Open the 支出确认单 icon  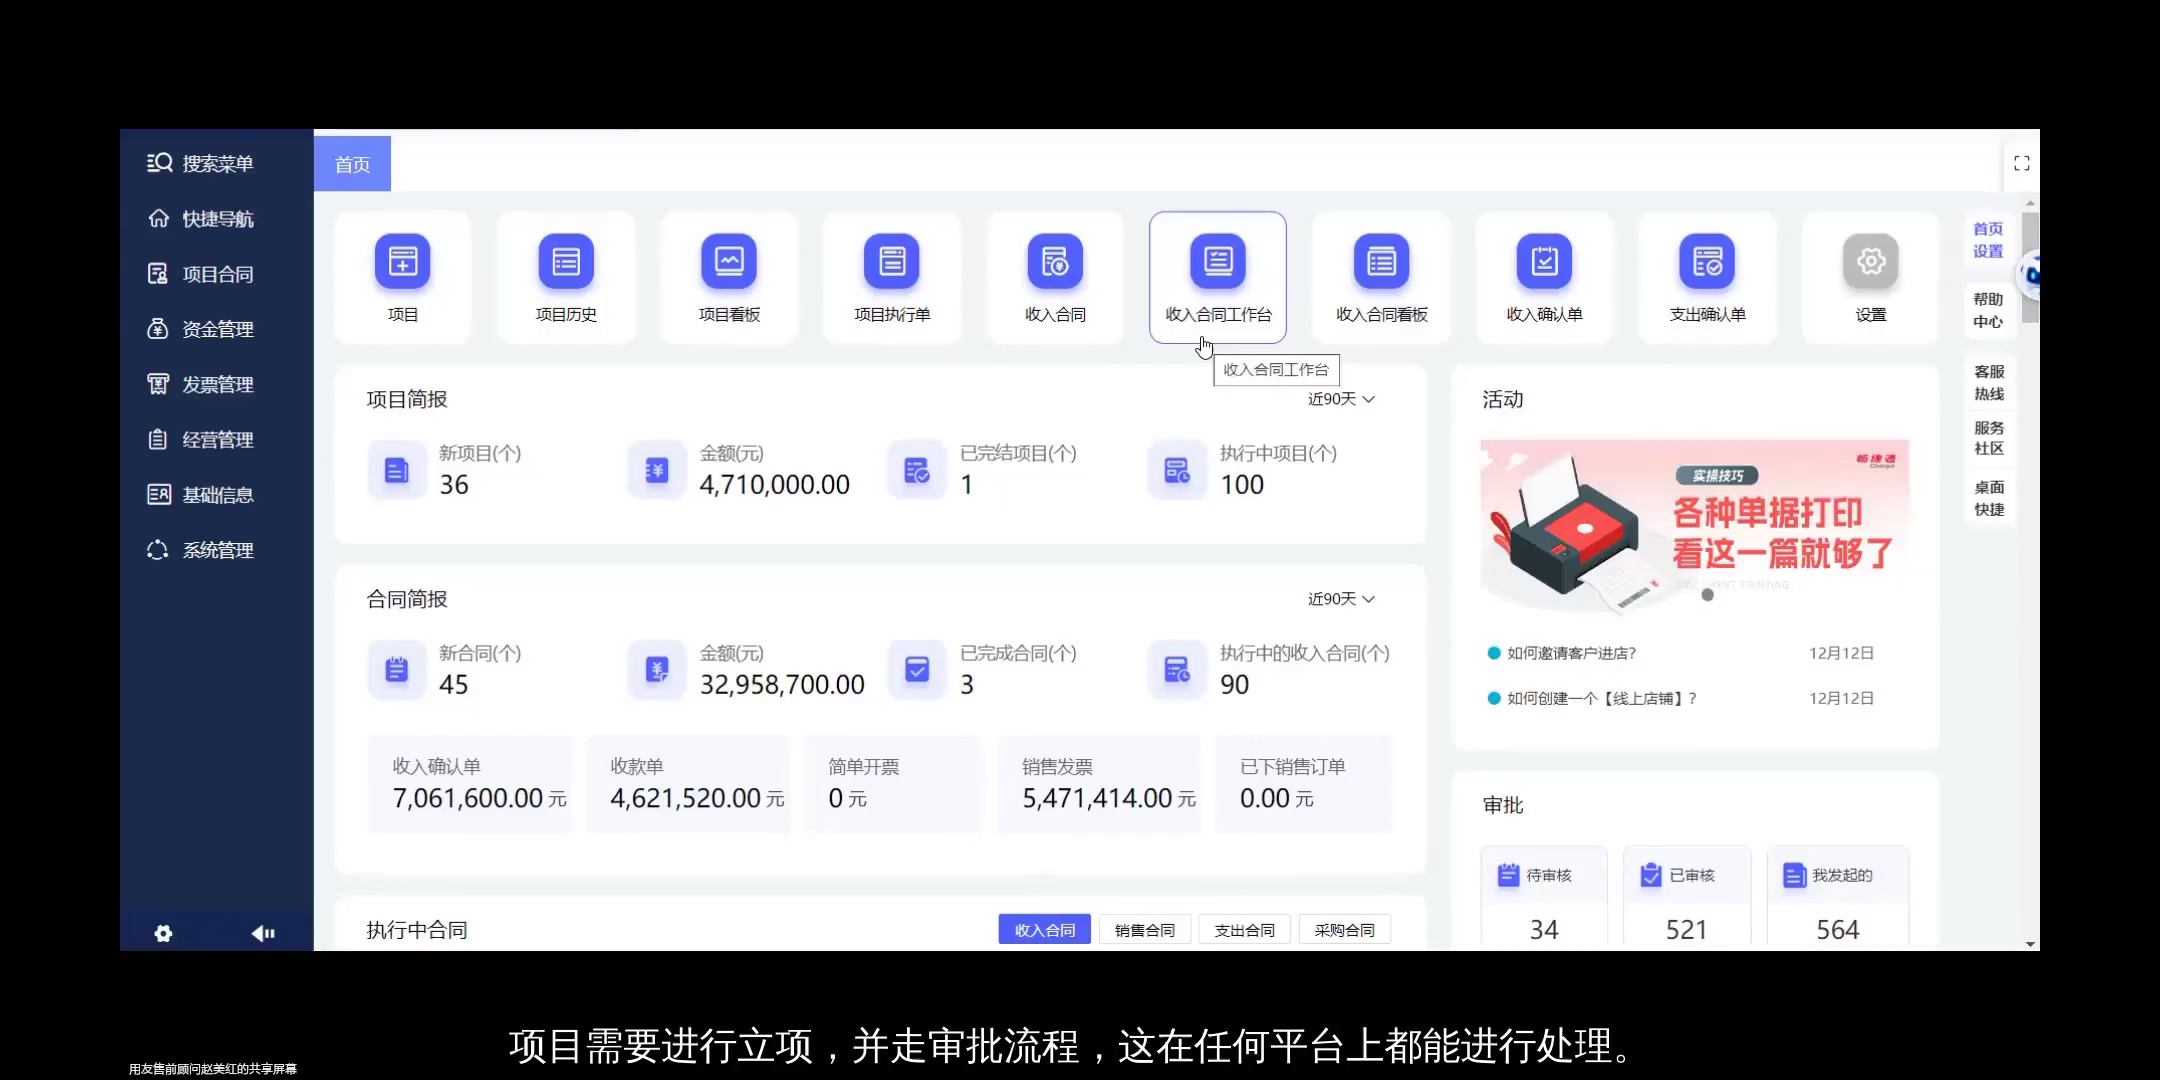(x=1707, y=277)
